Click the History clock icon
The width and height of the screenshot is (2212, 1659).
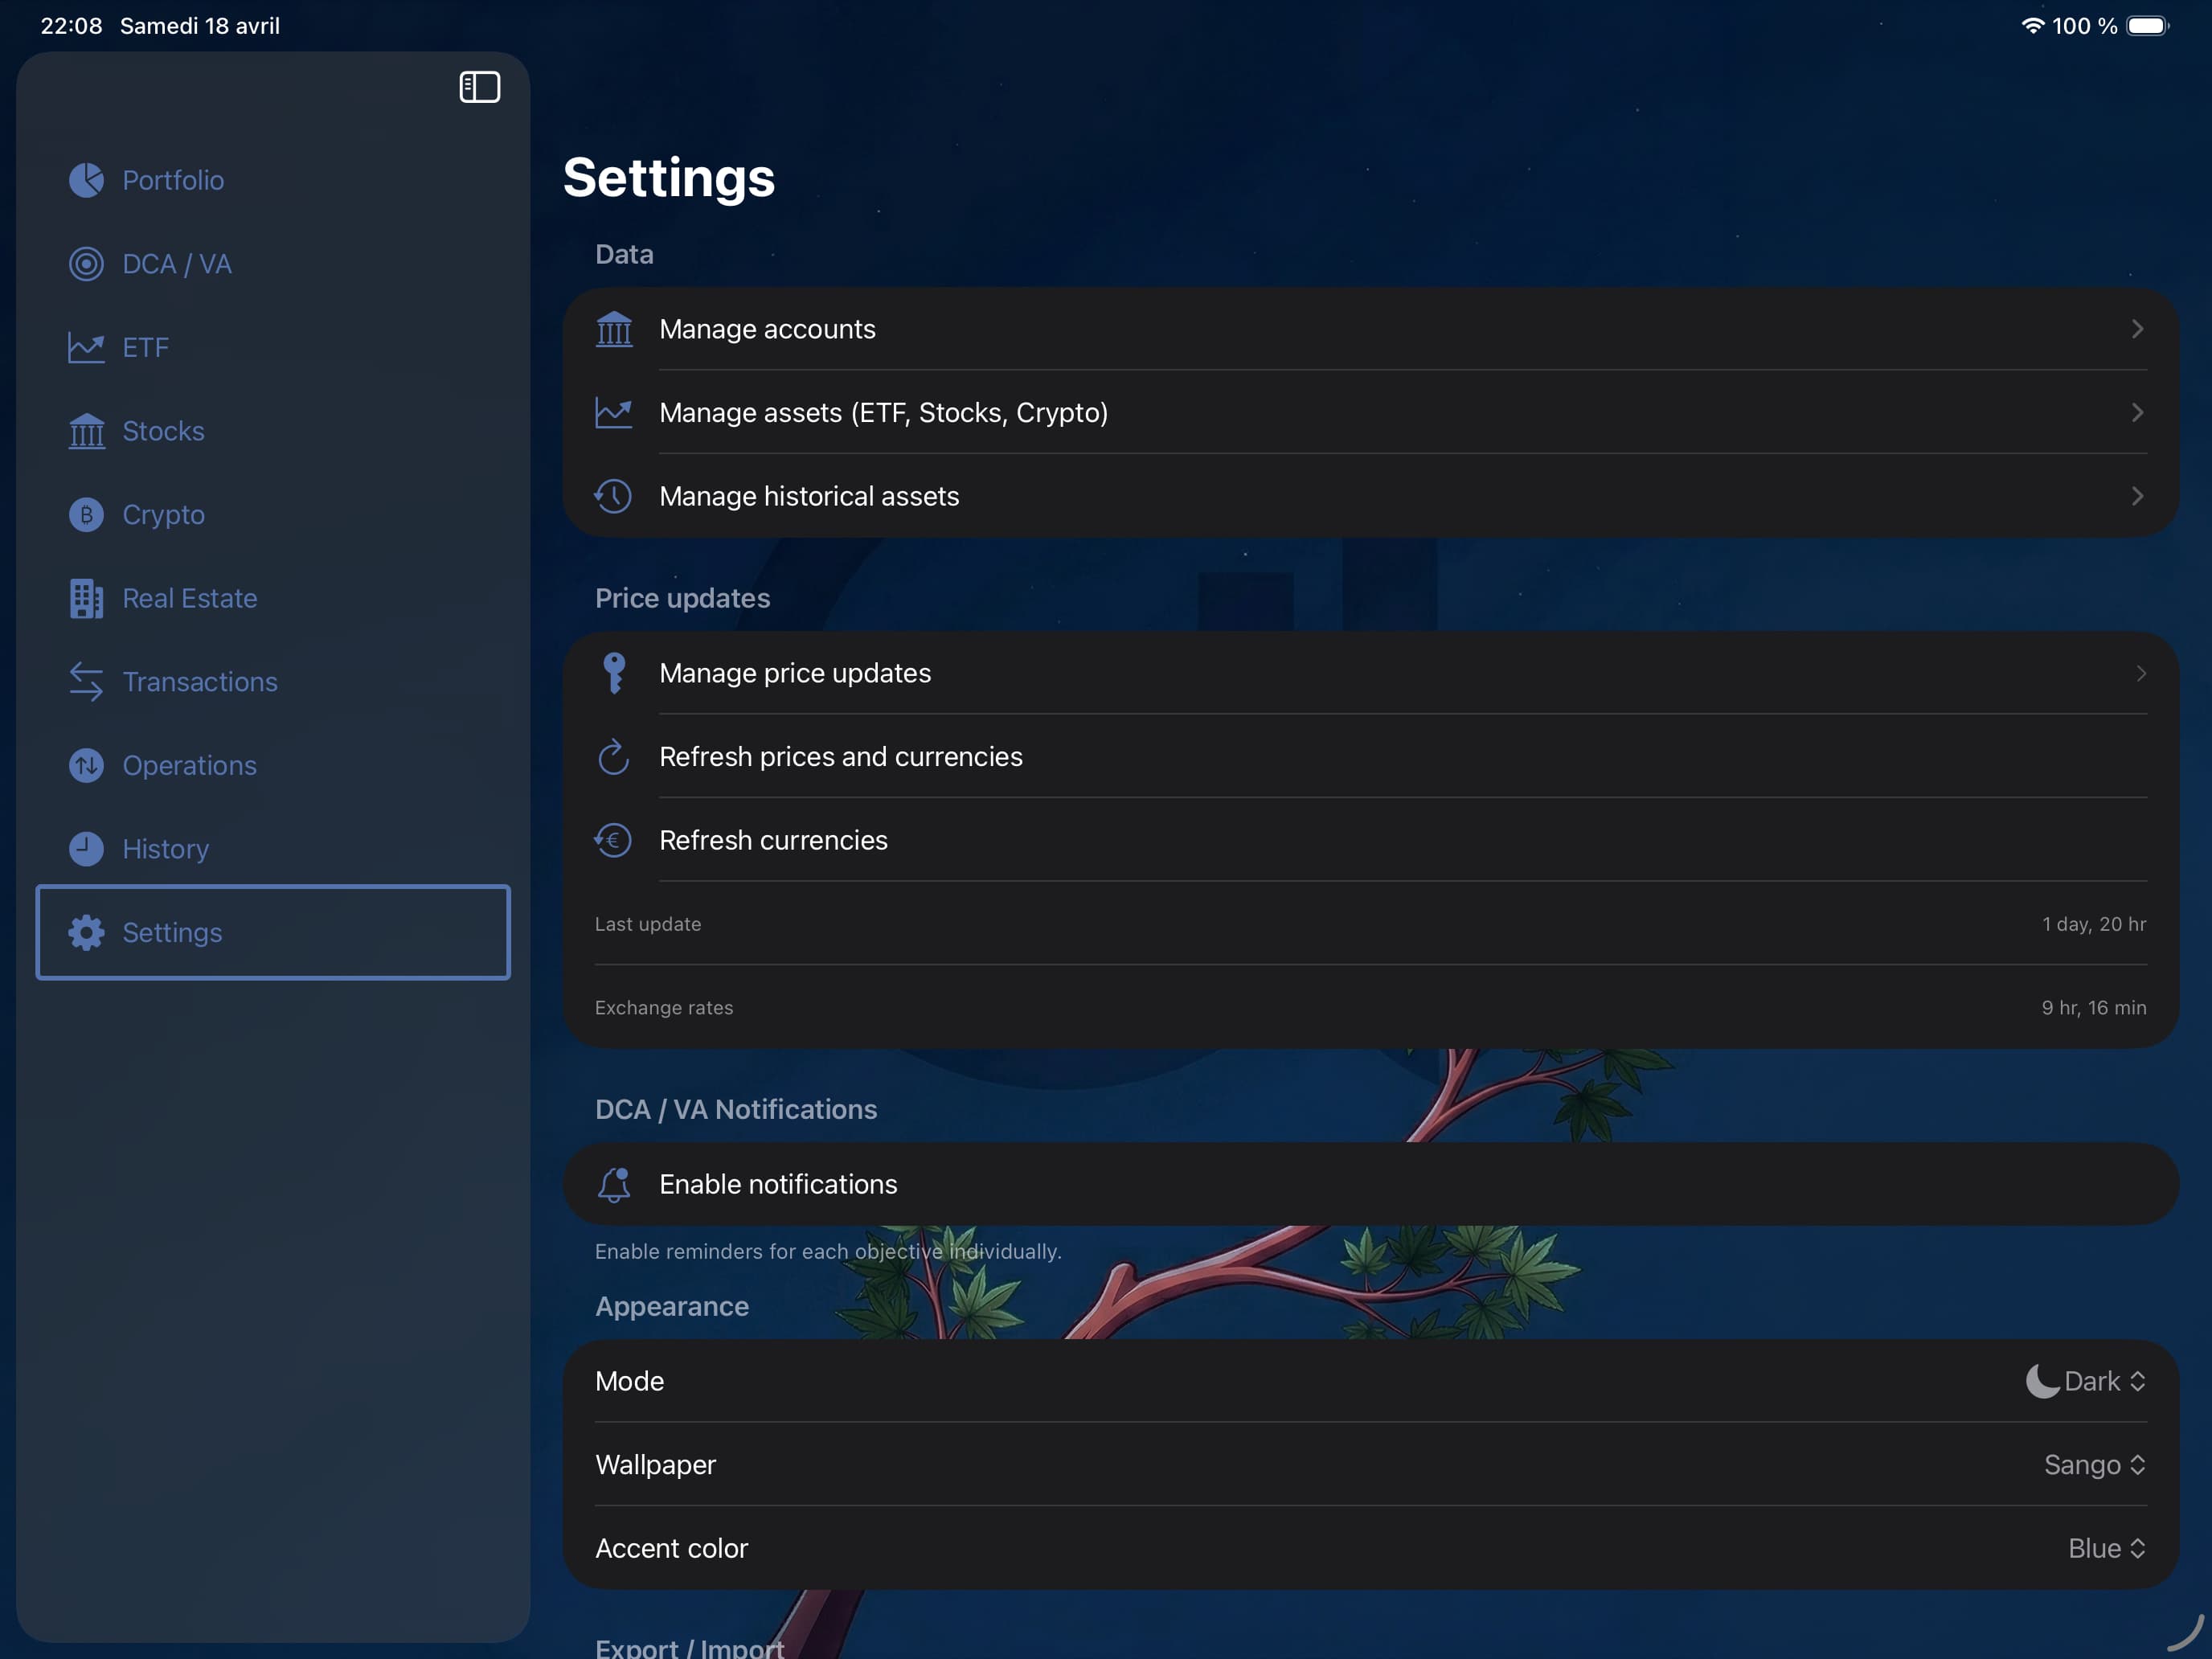click(86, 849)
